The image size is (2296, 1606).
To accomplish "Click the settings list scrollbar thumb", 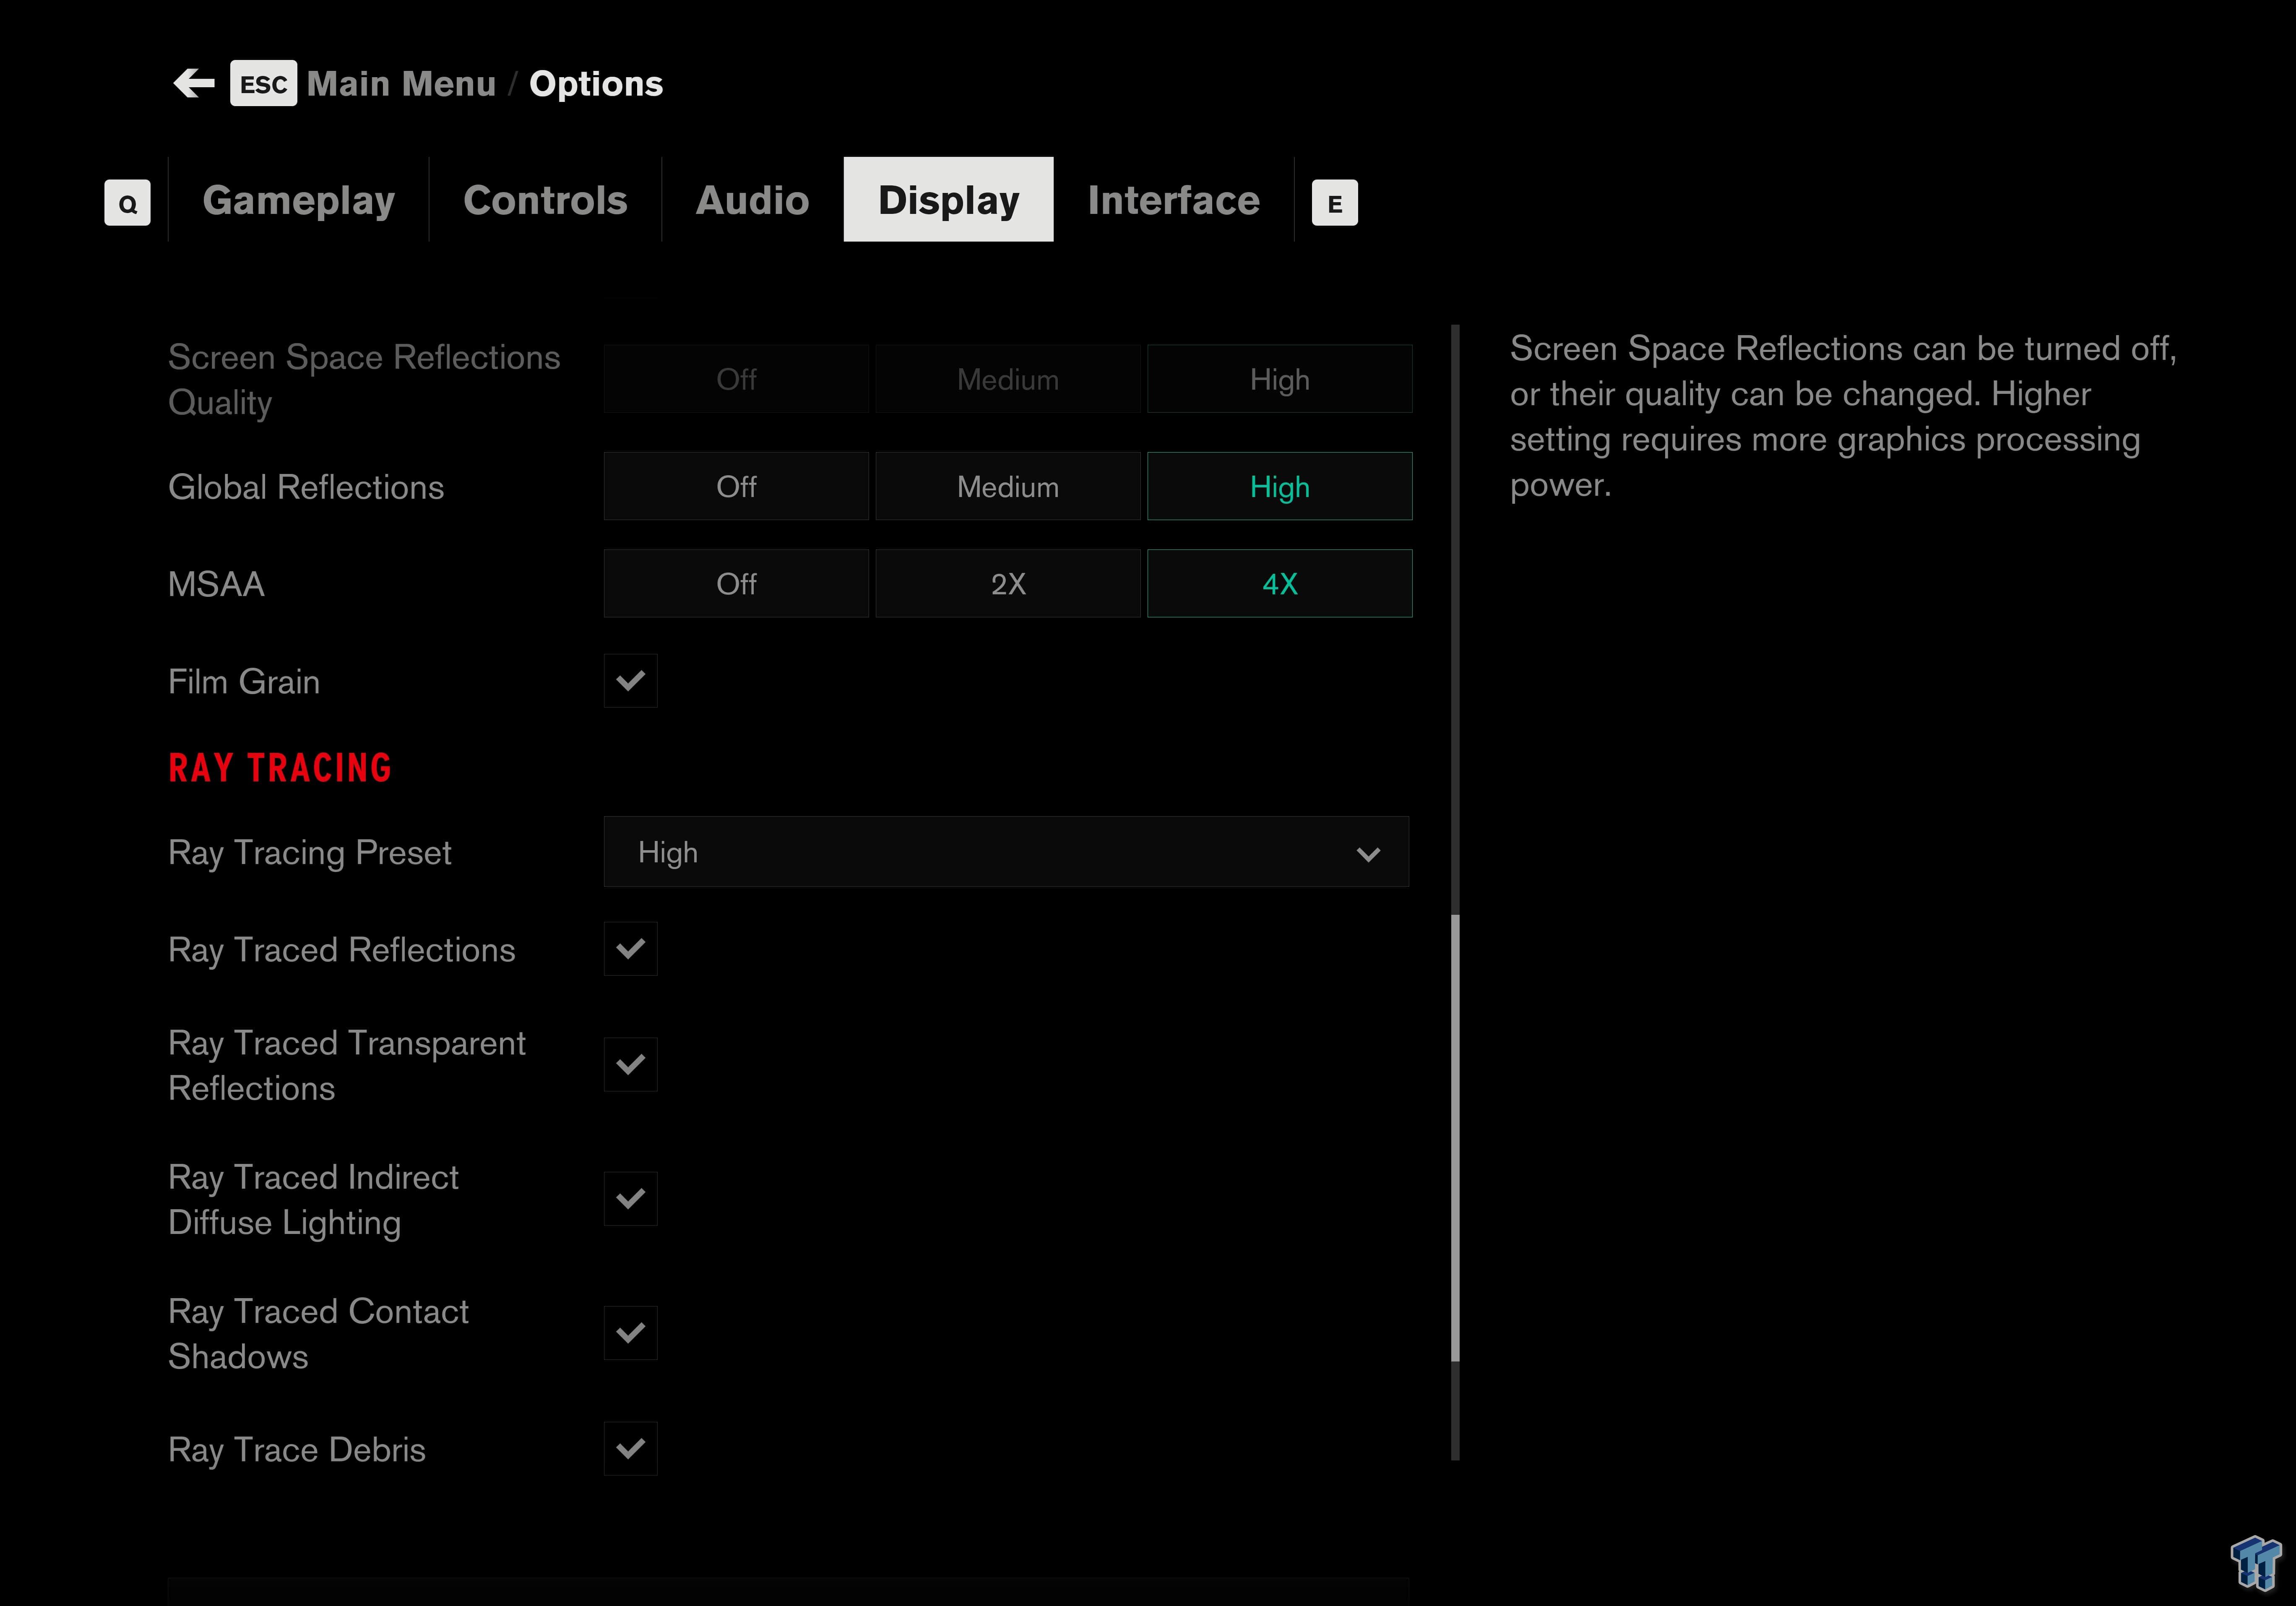I will pyautogui.click(x=1455, y=1138).
